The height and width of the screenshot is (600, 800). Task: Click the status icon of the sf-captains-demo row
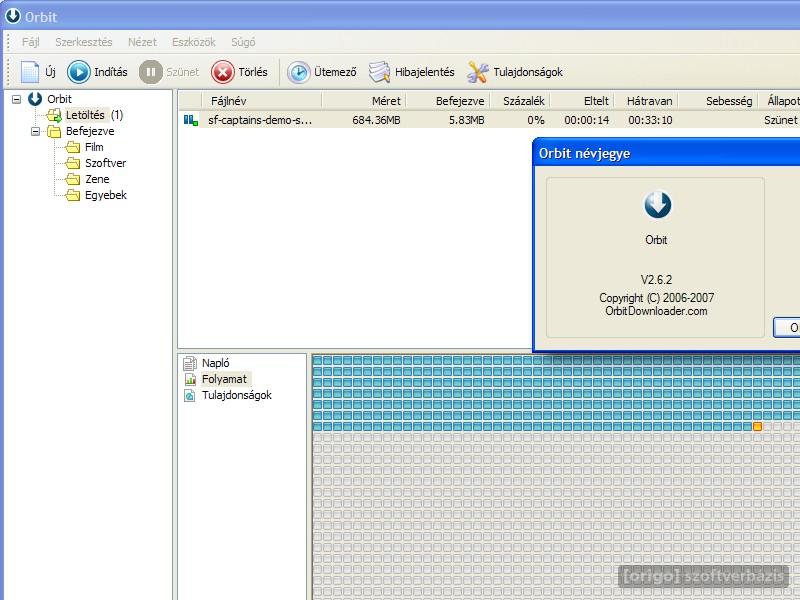191,120
